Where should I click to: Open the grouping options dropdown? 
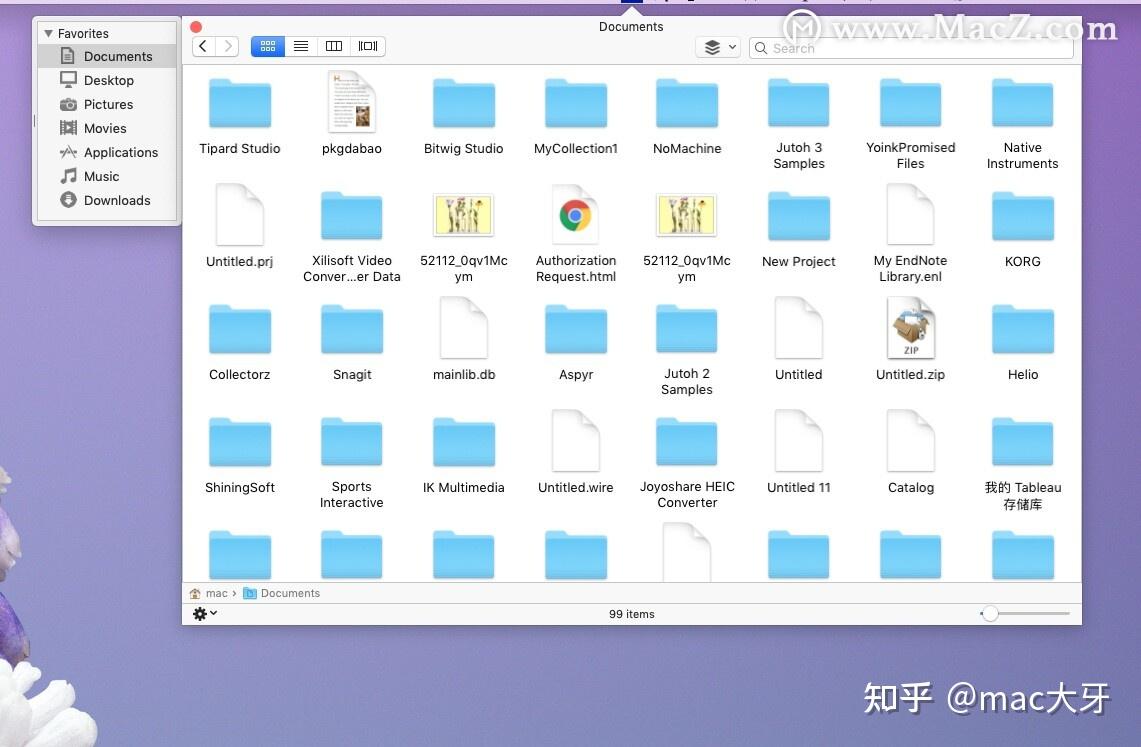[717, 46]
